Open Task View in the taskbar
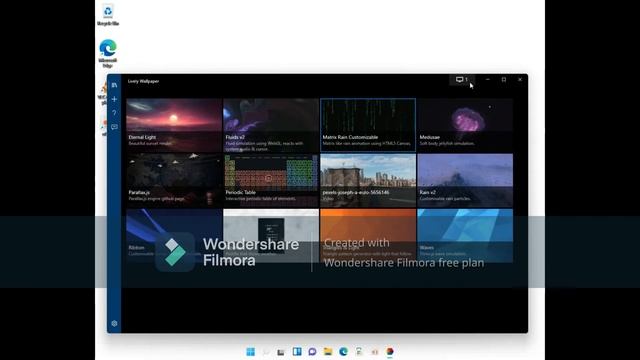 (x=281, y=351)
